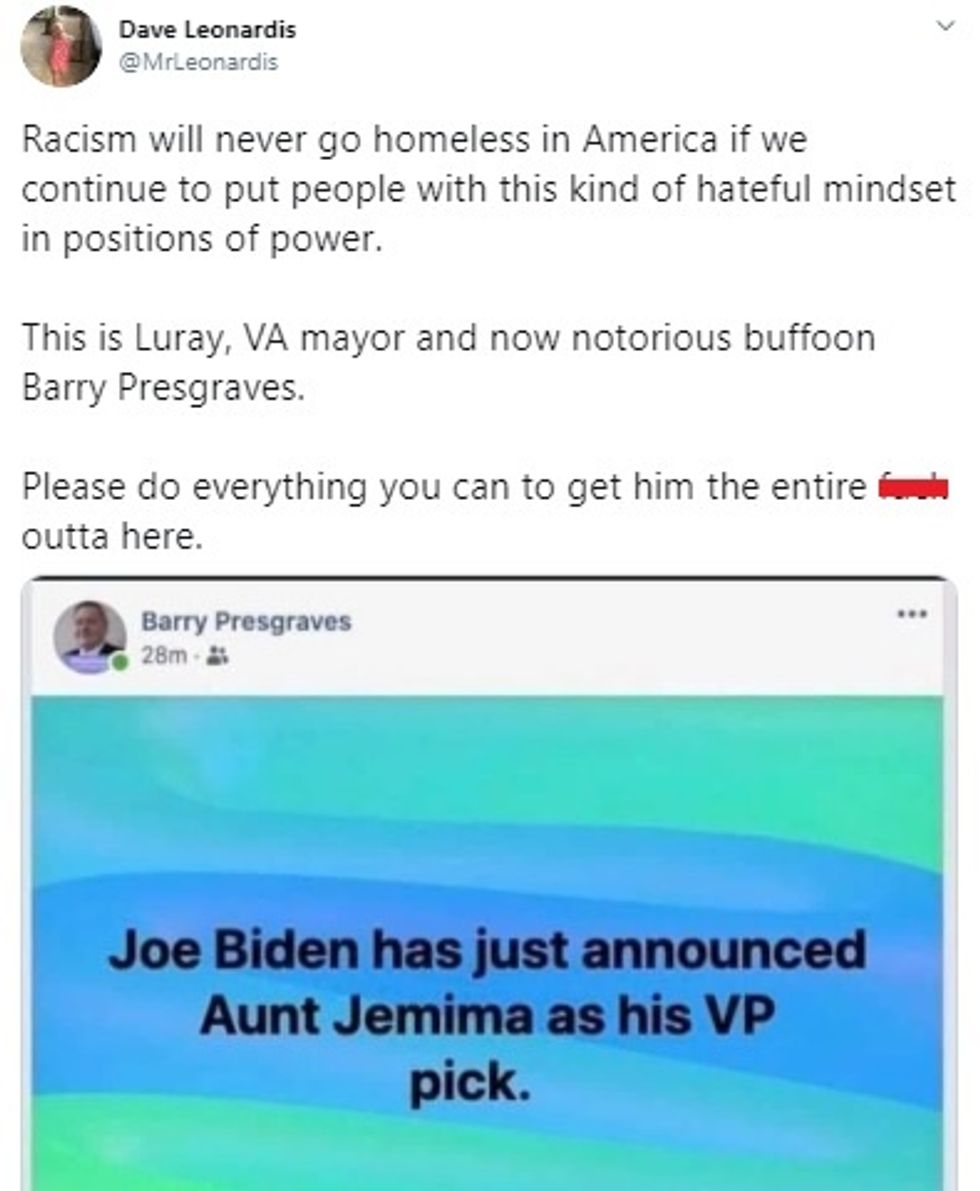Screen dimensions: 980x1191
Task: Select the 'Joe Biden has just announced' line
Action: click(487, 951)
